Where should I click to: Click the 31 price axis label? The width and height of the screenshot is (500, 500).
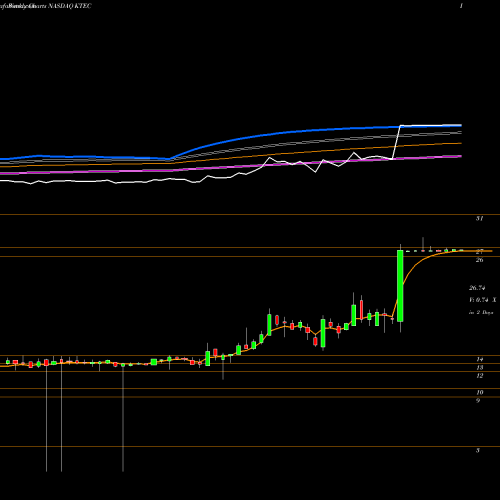pos(479,219)
